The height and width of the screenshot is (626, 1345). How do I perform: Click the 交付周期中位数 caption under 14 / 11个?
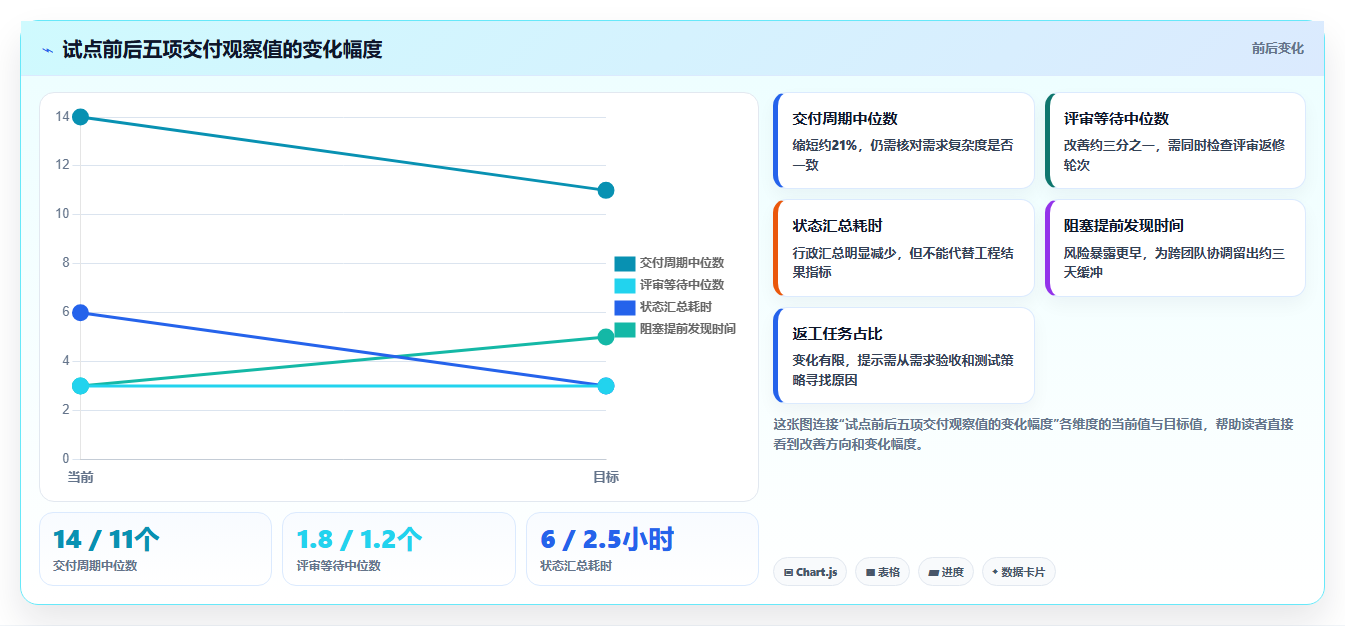95,566
